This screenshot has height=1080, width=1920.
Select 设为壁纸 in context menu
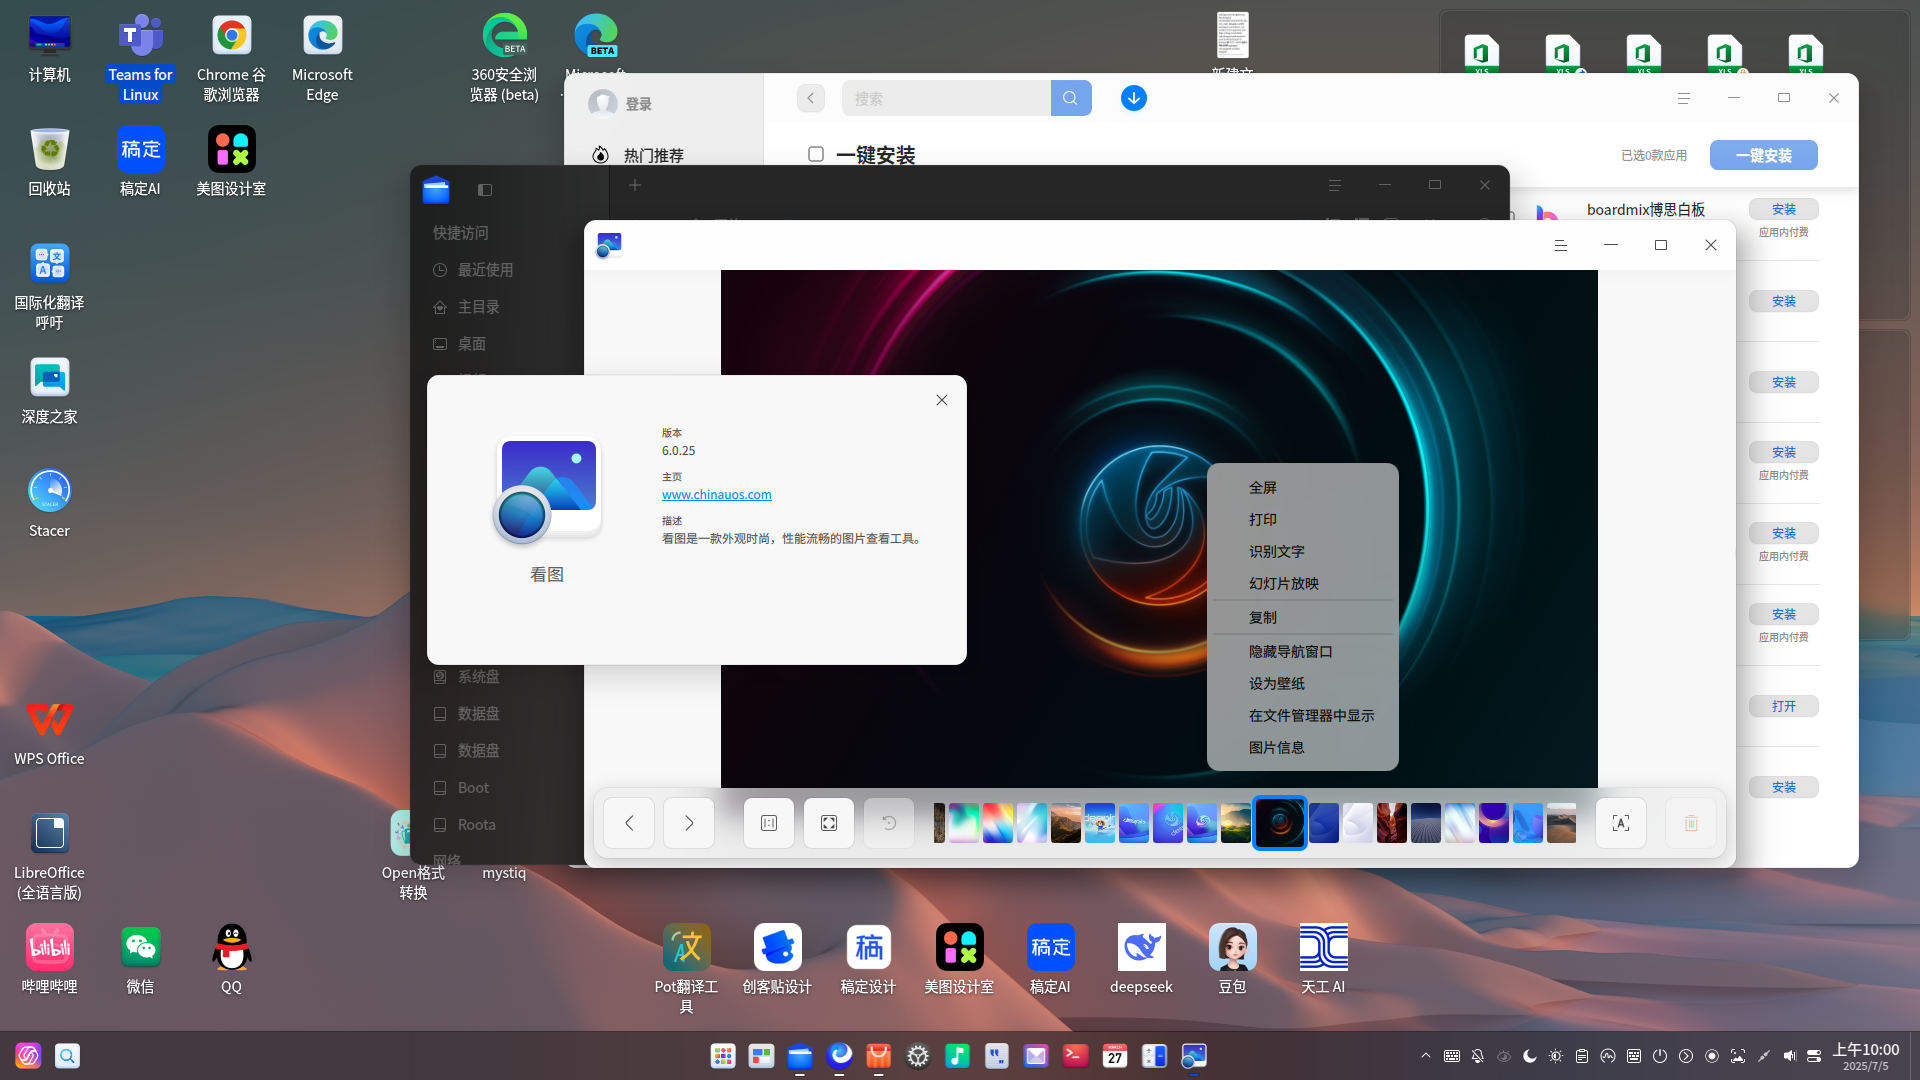click(1303, 683)
